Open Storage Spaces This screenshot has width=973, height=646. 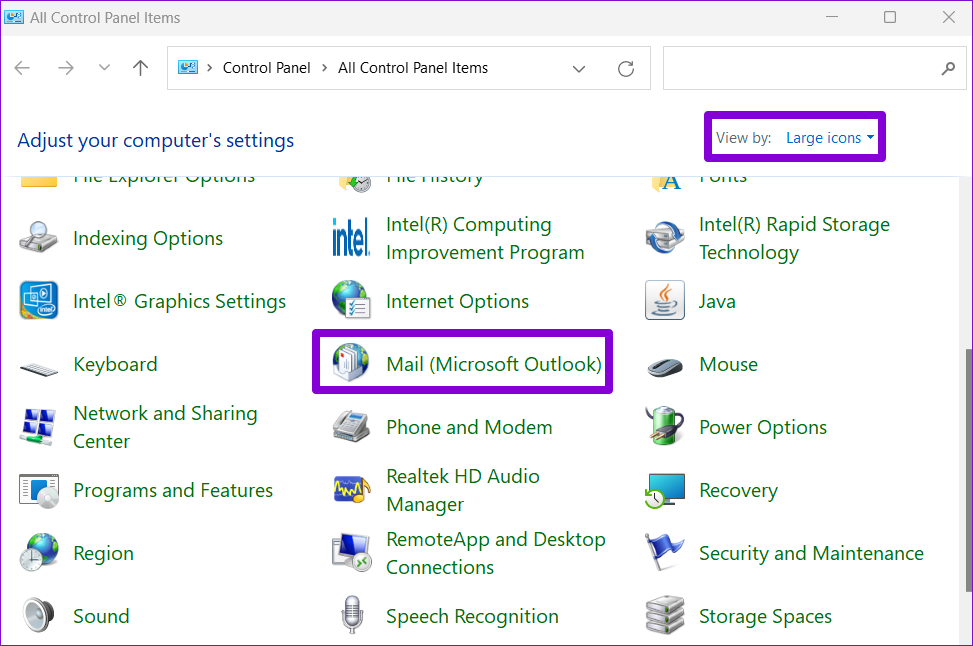point(766,616)
